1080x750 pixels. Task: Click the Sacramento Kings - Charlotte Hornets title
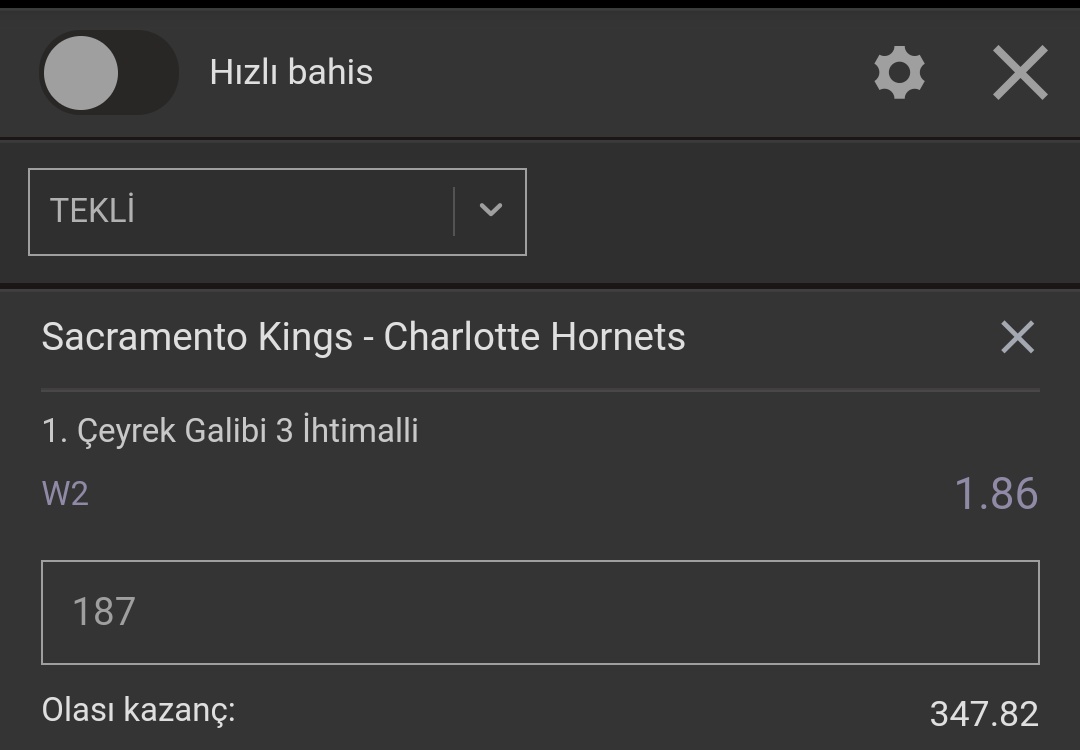[x=364, y=337]
